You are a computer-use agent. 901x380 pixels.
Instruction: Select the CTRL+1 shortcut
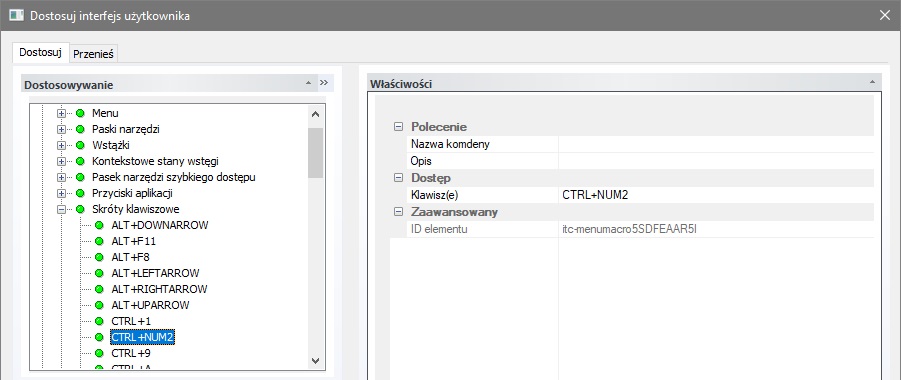[131, 321]
